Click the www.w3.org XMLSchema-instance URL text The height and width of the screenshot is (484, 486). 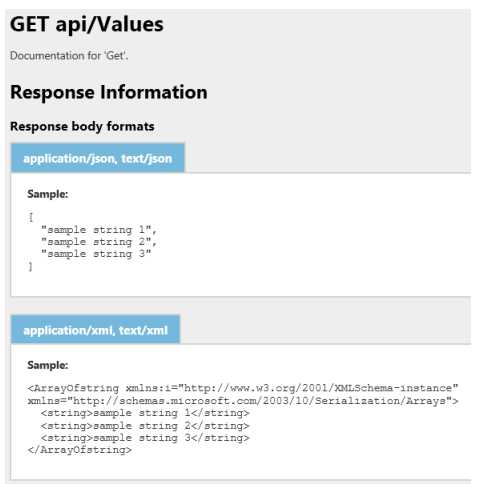318,388
